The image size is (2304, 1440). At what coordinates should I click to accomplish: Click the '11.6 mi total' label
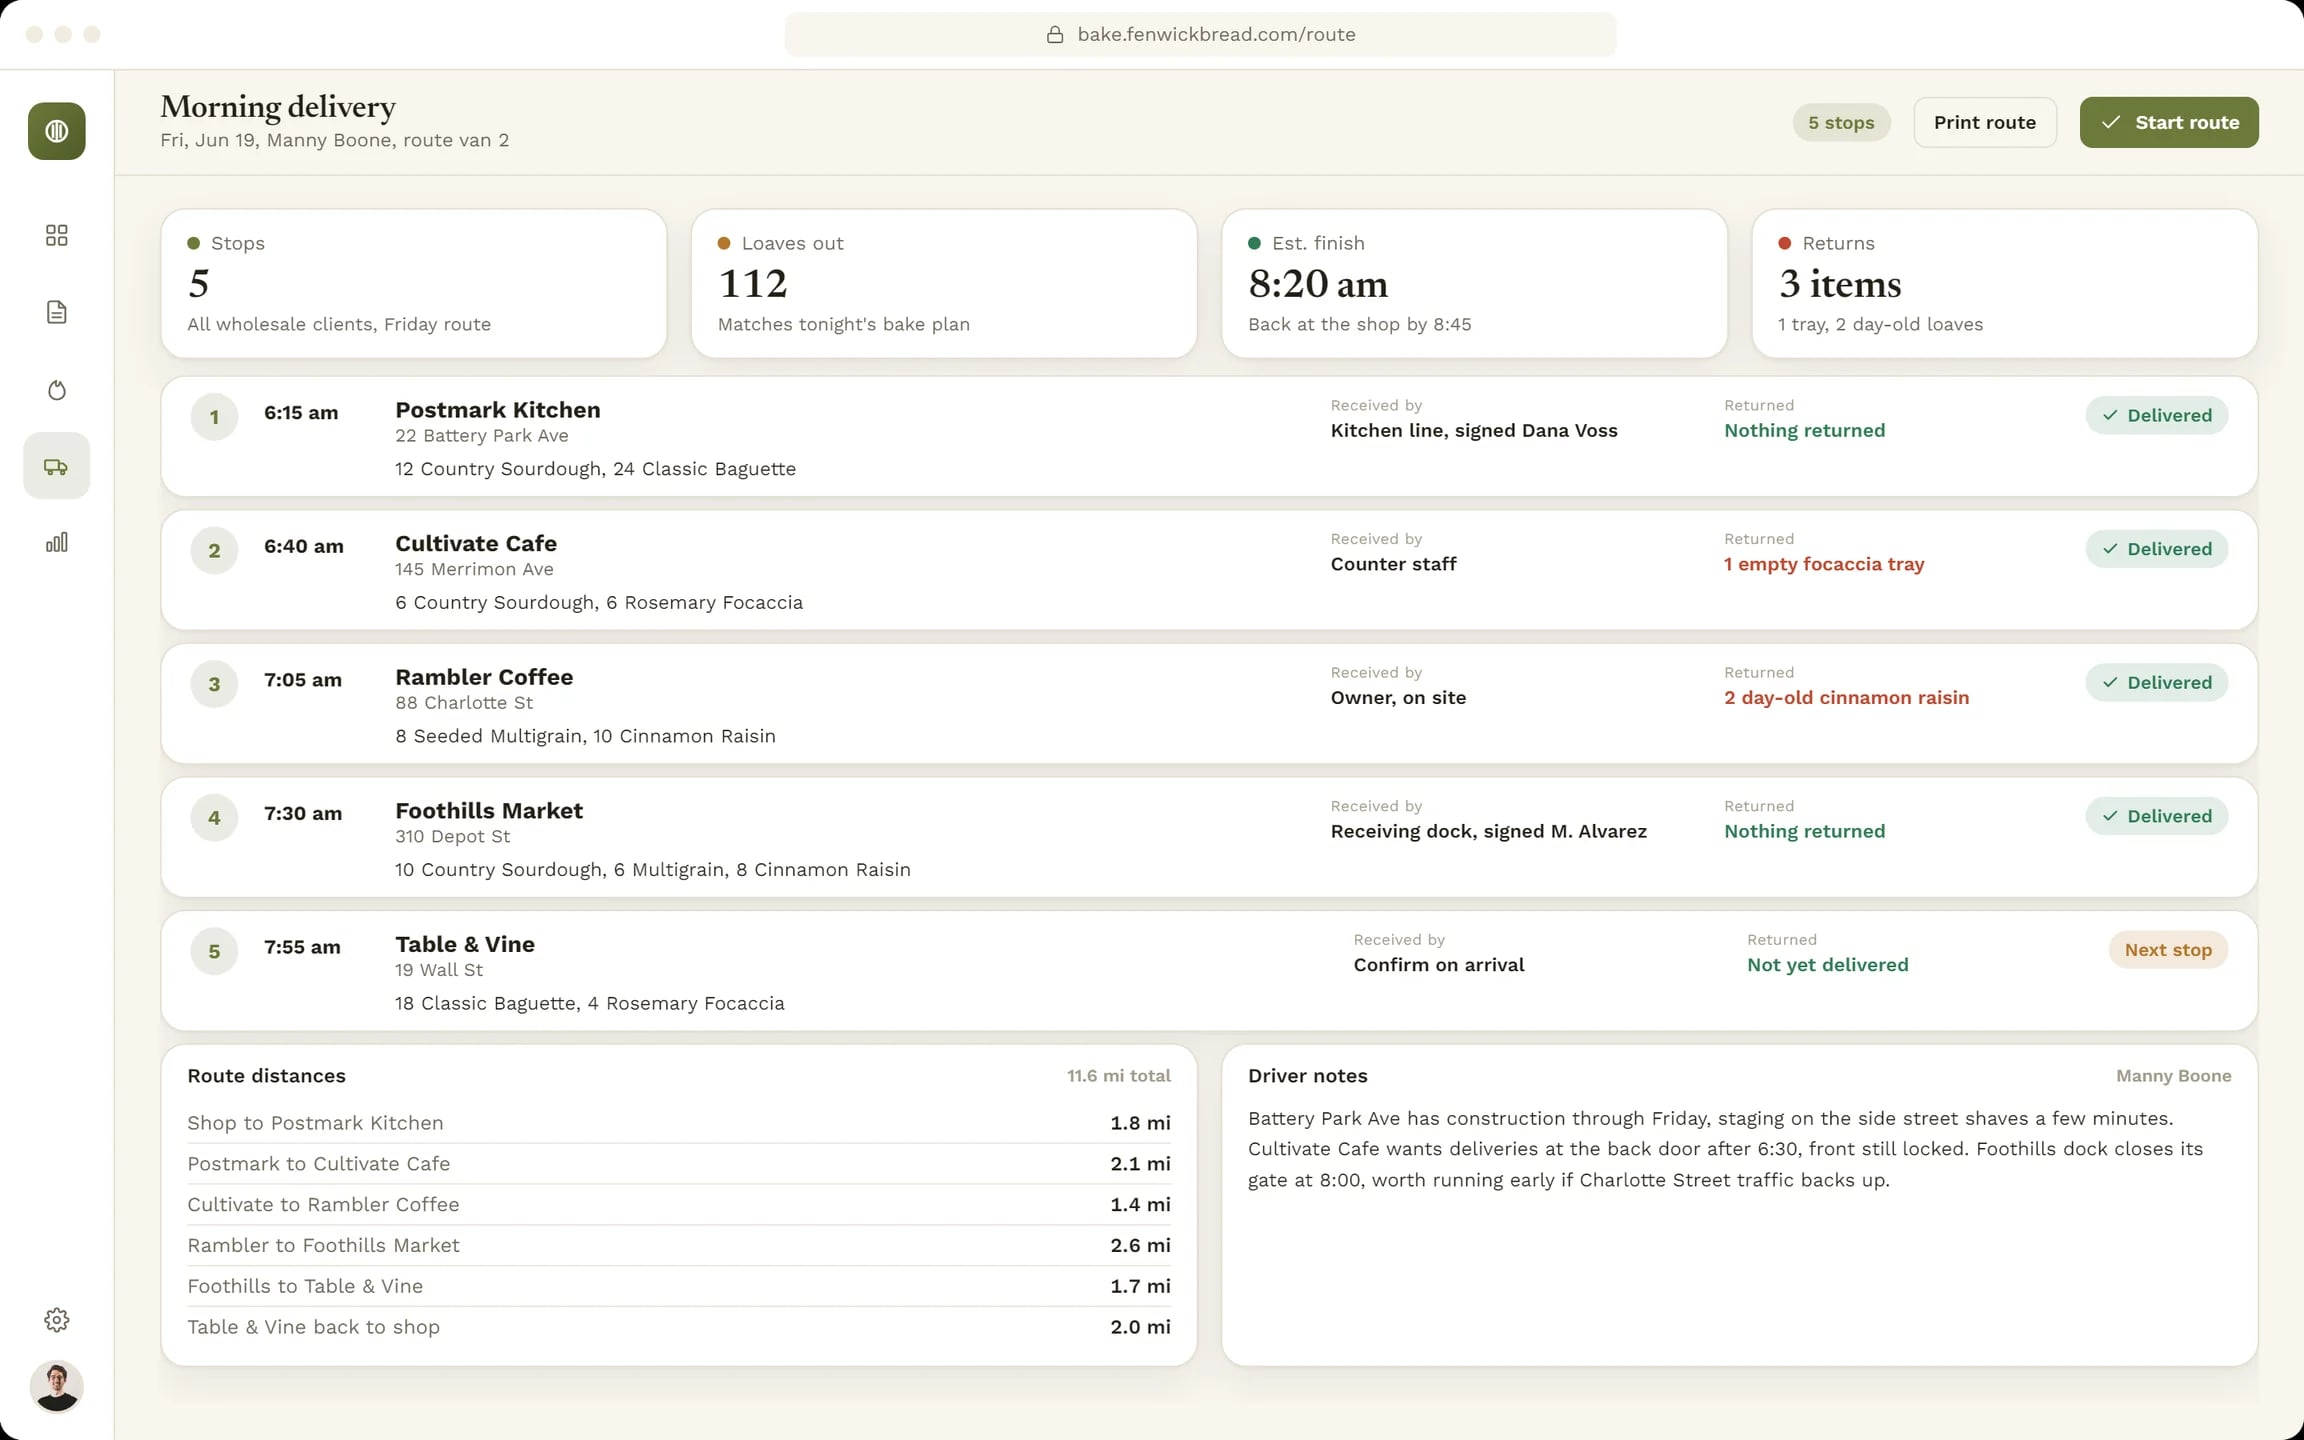coord(1119,1076)
